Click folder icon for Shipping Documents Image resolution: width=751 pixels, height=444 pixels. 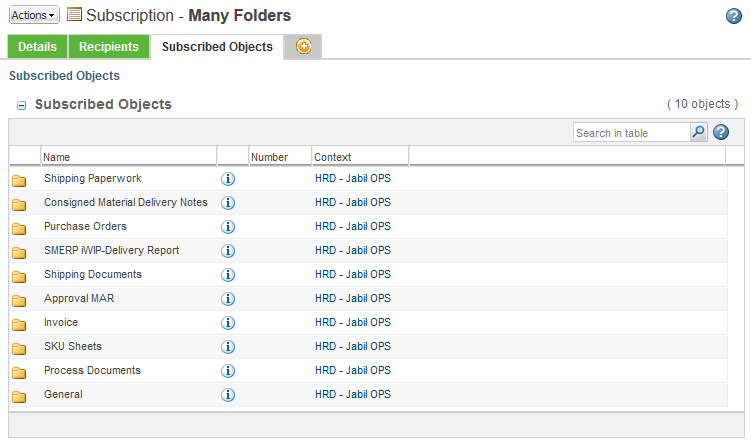[19, 276]
